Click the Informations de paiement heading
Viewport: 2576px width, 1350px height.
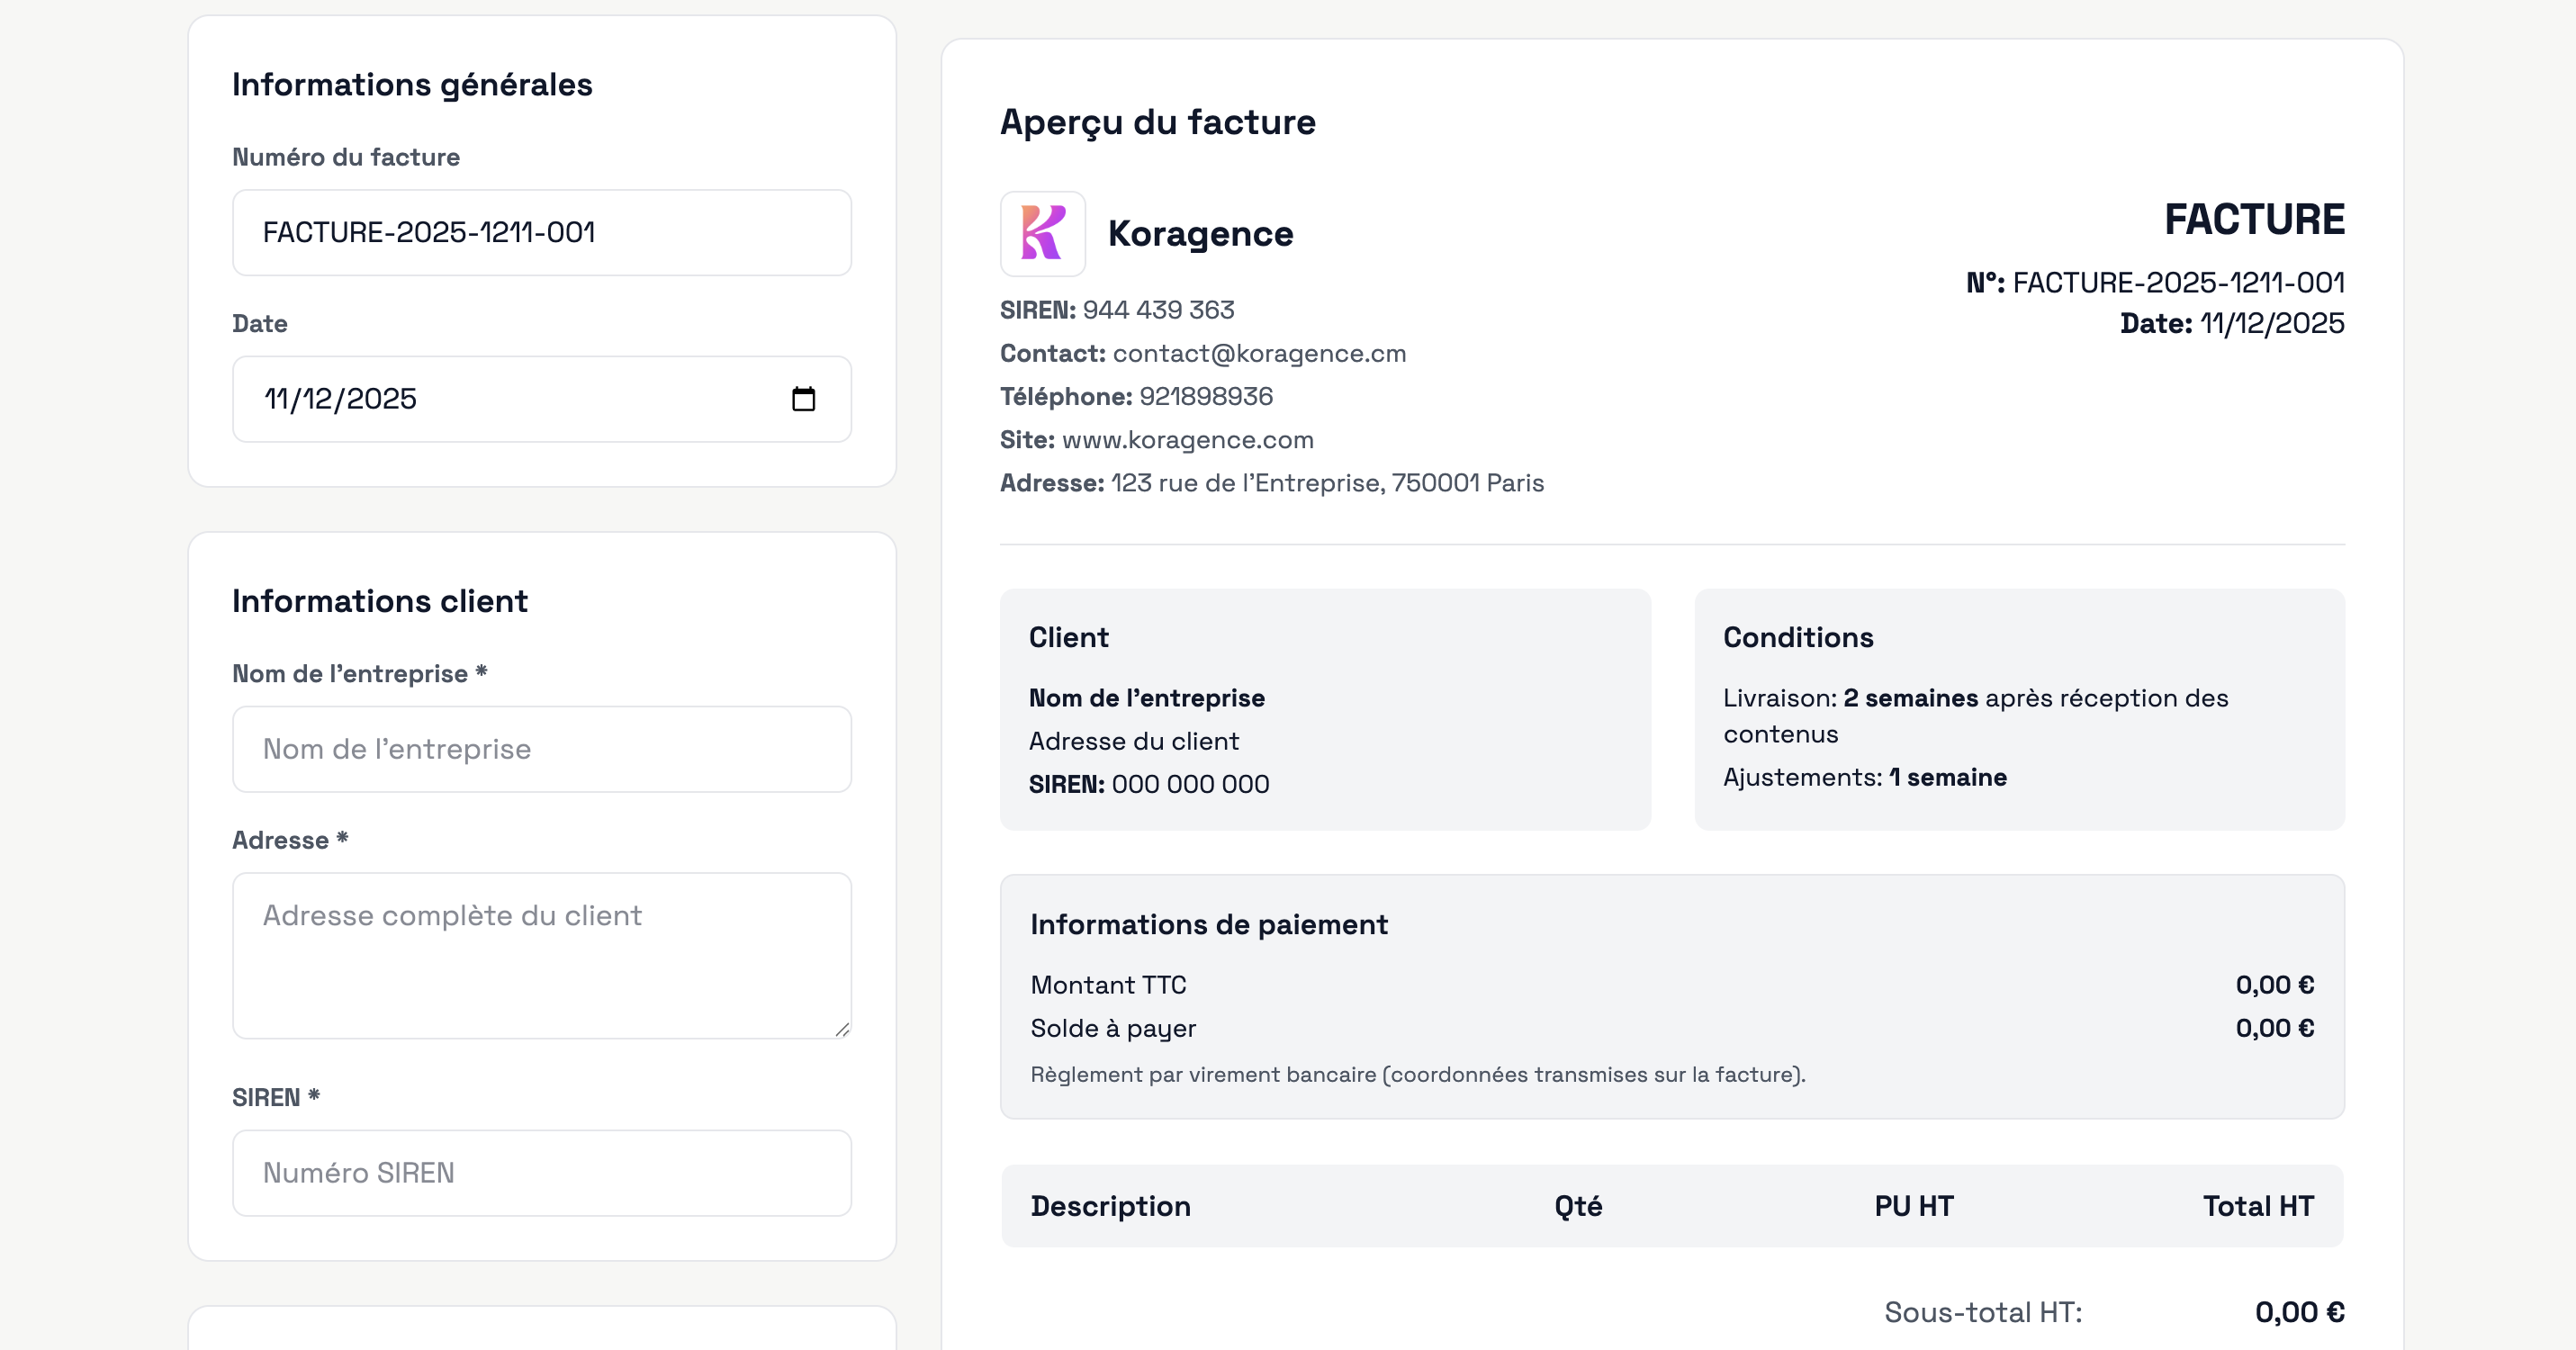[1208, 925]
